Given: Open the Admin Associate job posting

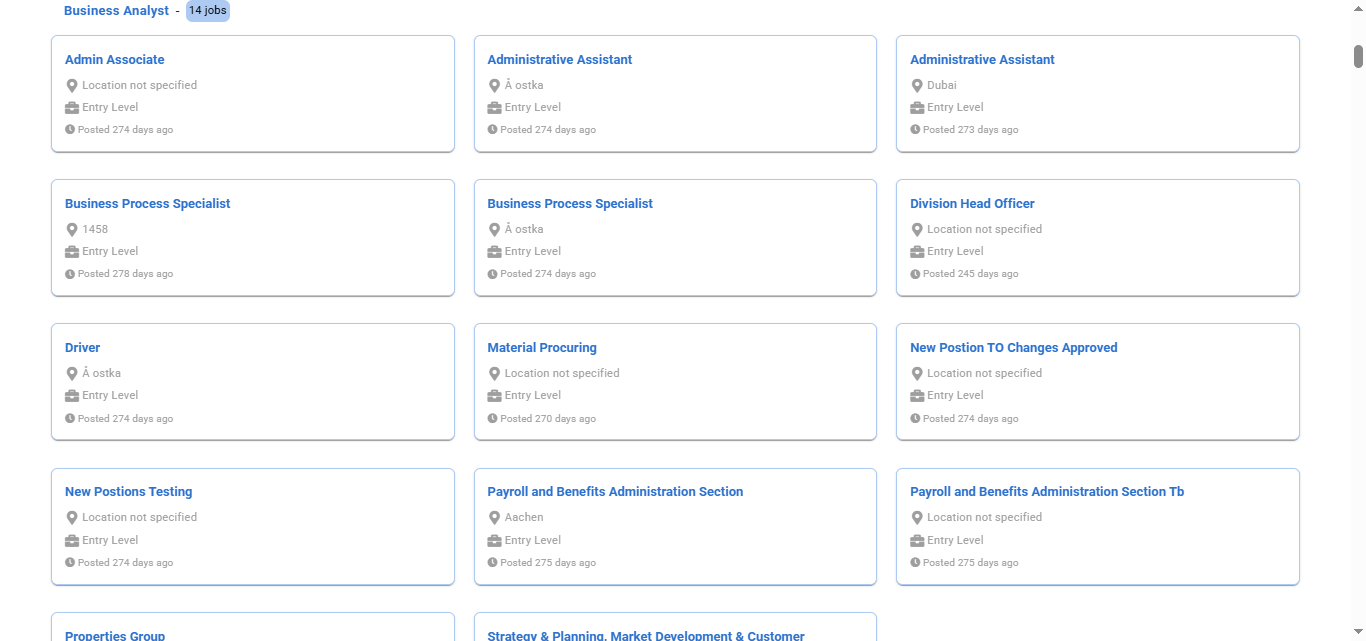Looking at the screenshot, I should click(x=115, y=60).
